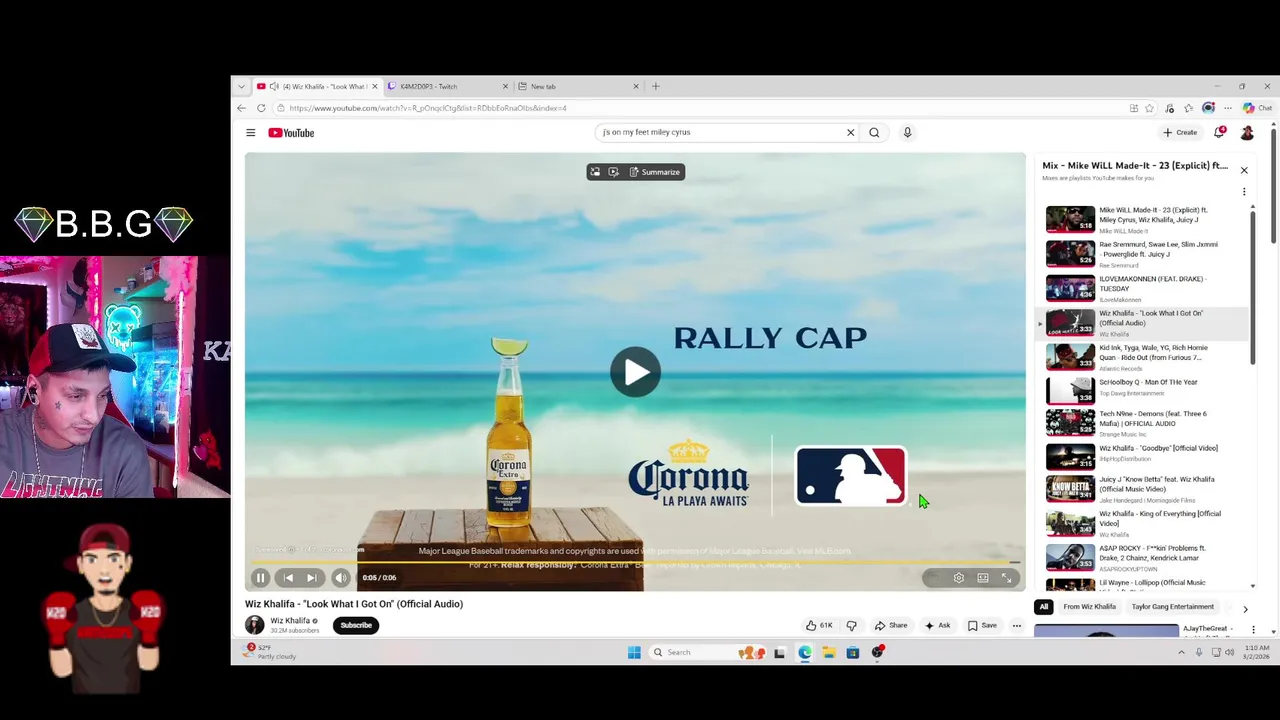Select the All filter chip

(1044, 607)
